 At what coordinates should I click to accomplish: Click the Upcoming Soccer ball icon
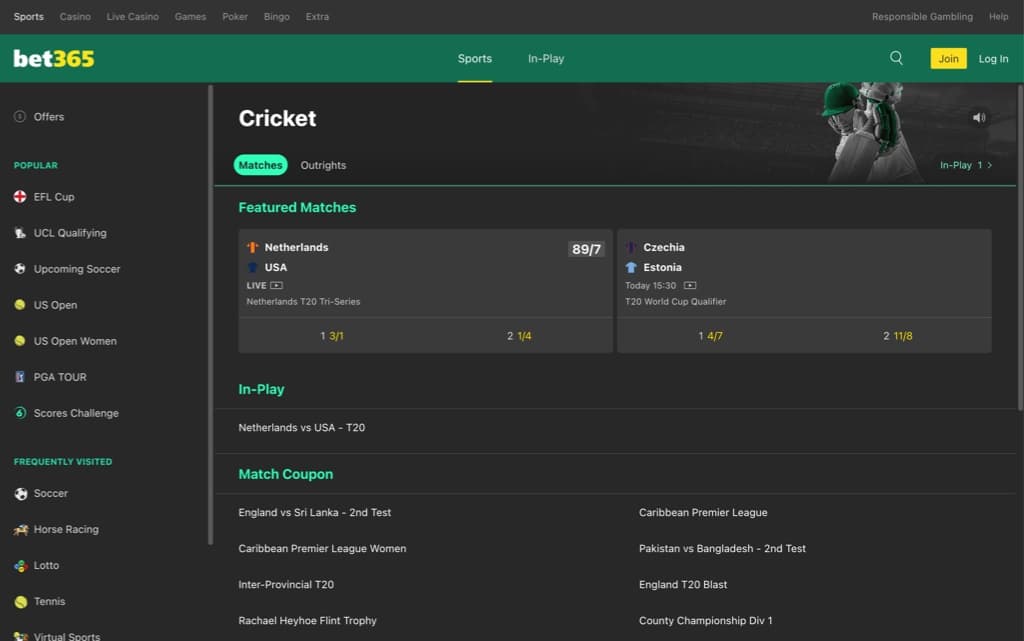coord(20,269)
